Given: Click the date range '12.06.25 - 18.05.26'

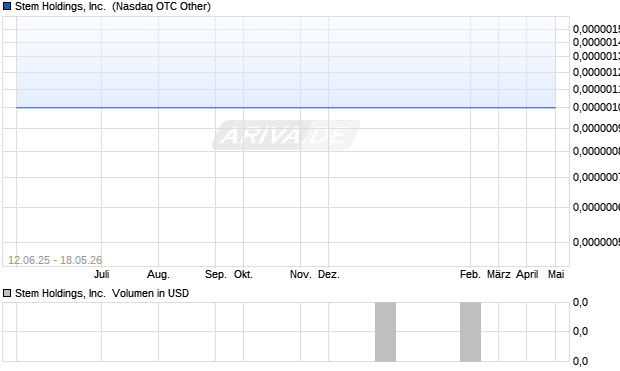Looking at the screenshot, I should click(x=55, y=260).
